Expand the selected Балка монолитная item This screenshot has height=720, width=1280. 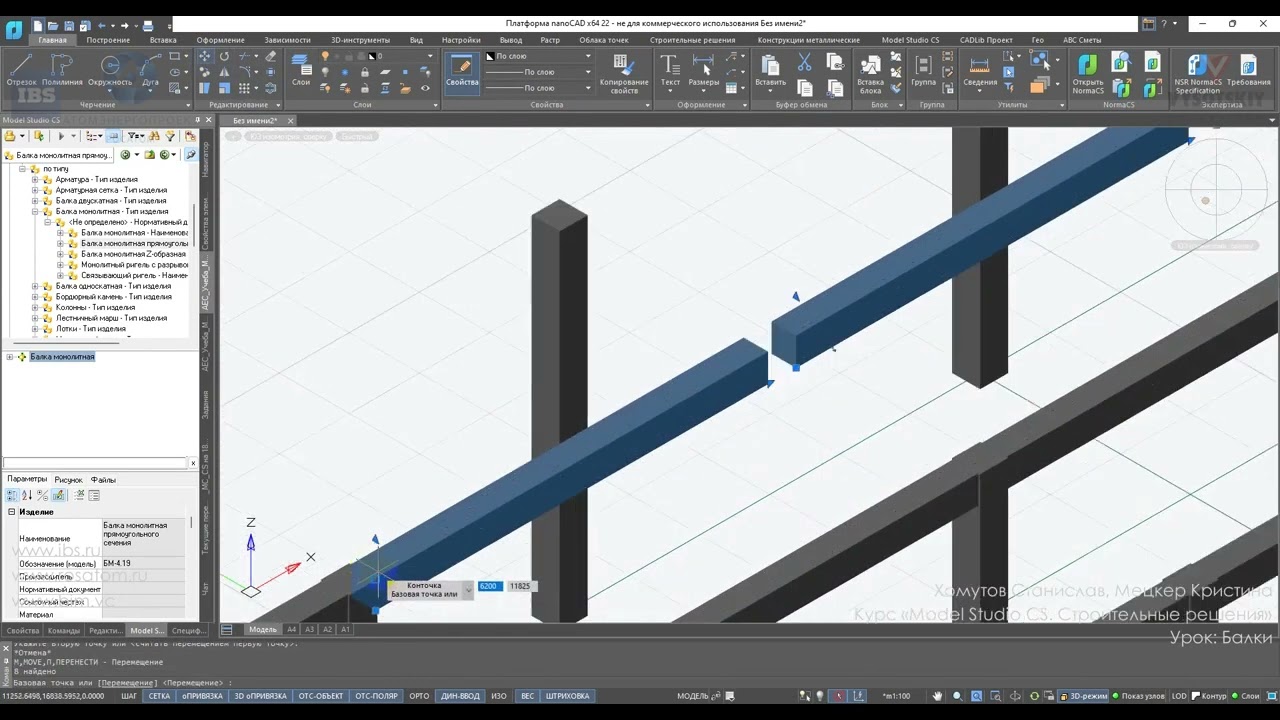click(10, 357)
